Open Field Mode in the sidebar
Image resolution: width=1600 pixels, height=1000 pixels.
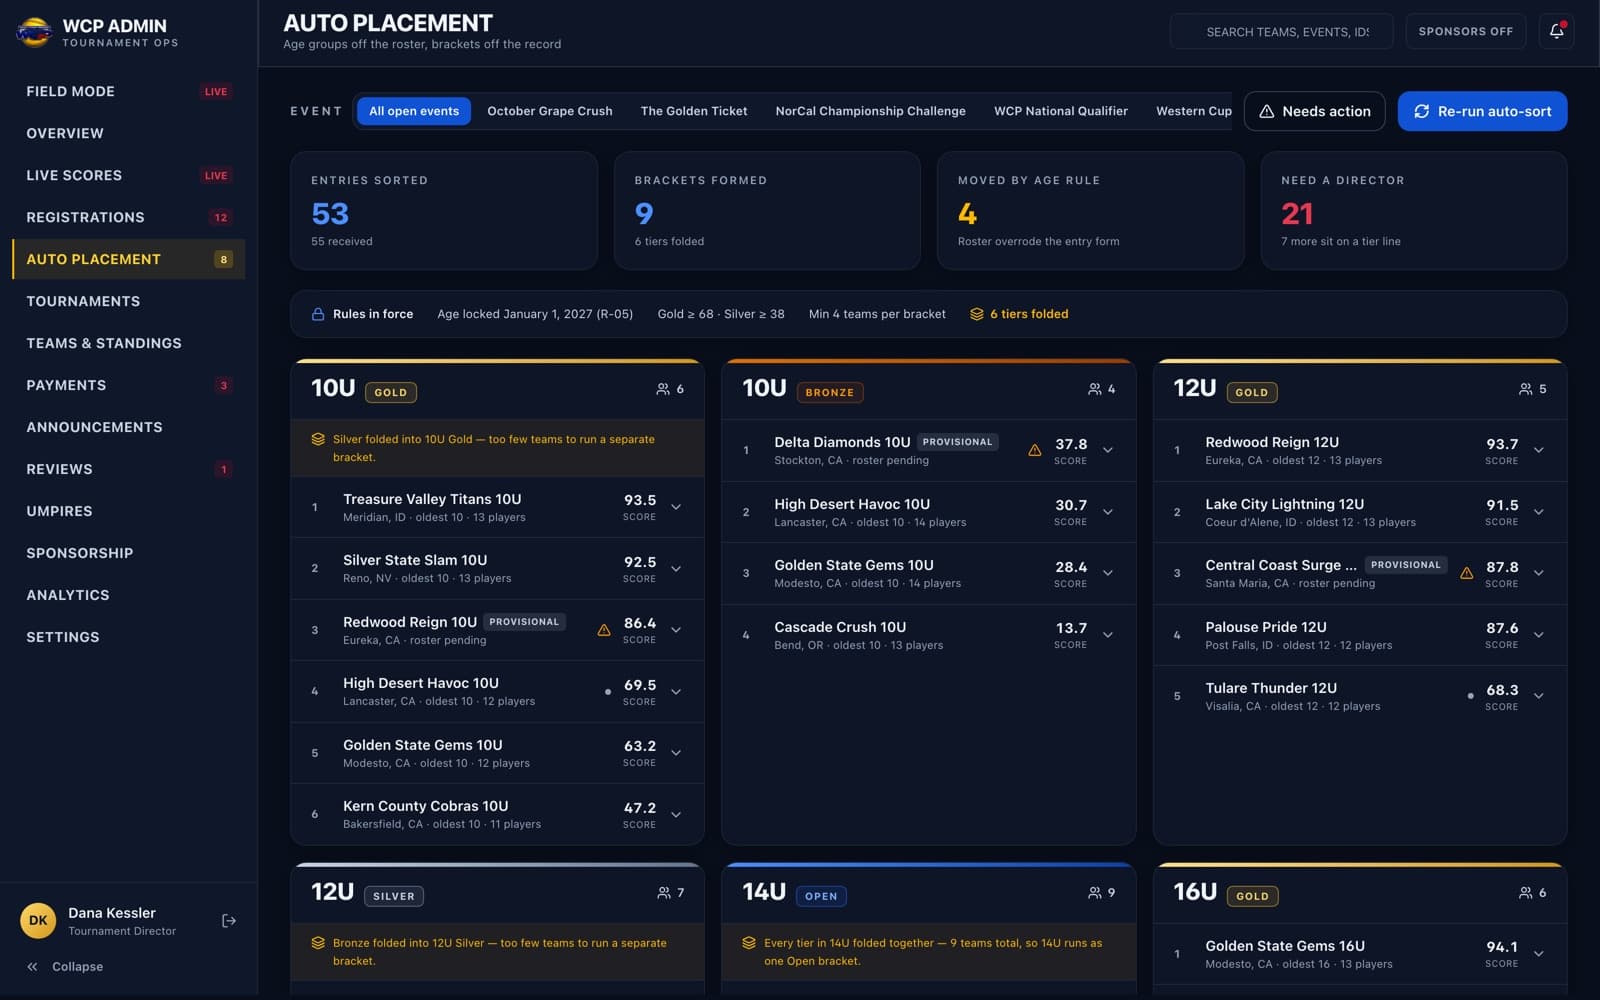[128, 91]
